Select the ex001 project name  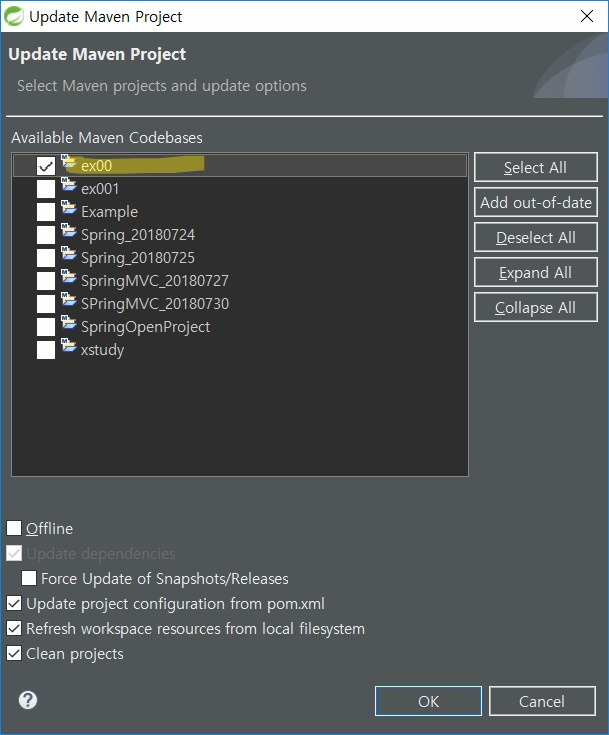[x=100, y=189]
